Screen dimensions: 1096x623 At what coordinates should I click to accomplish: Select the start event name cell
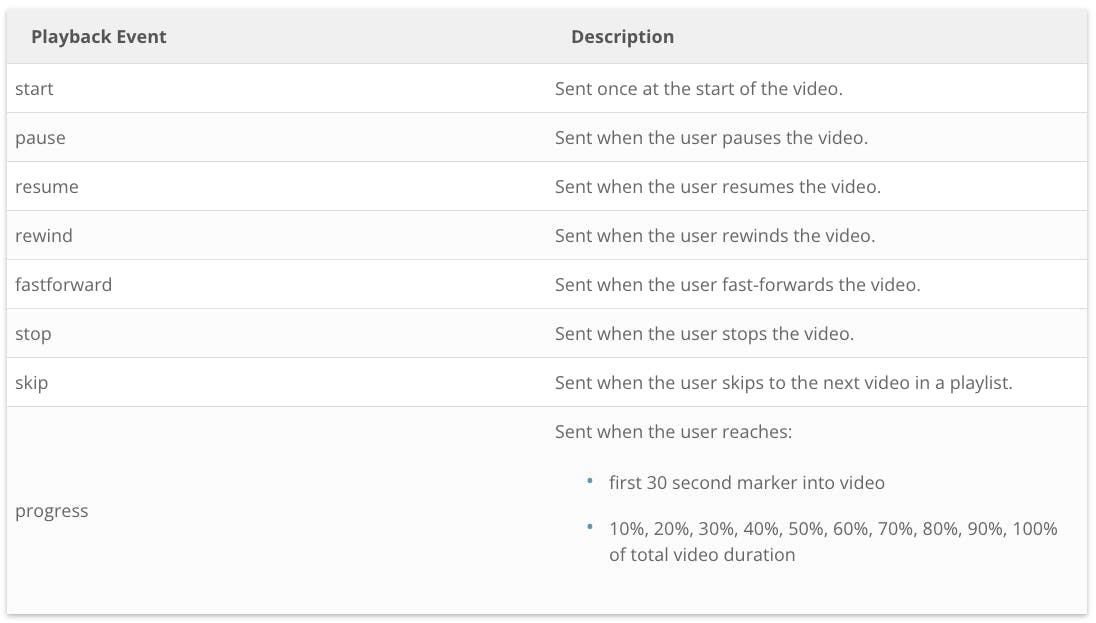pyautogui.click(x=35, y=89)
